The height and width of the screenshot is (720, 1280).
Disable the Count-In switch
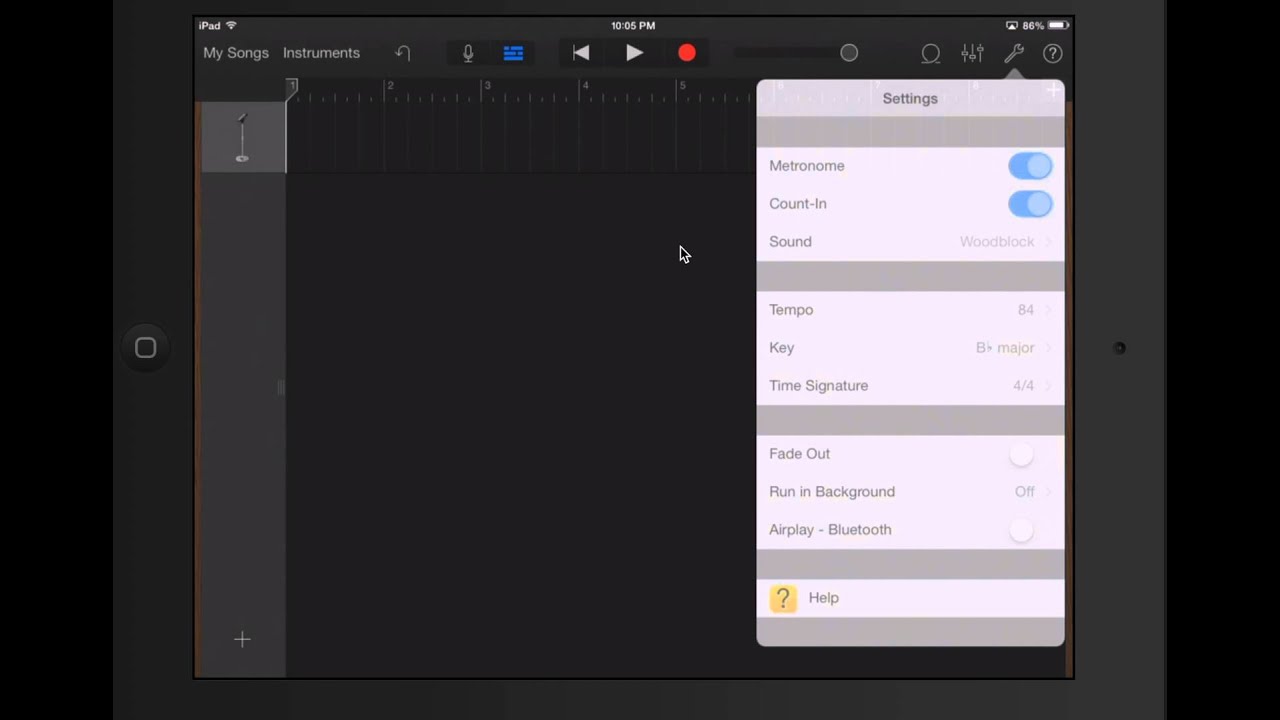tap(1030, 204)
